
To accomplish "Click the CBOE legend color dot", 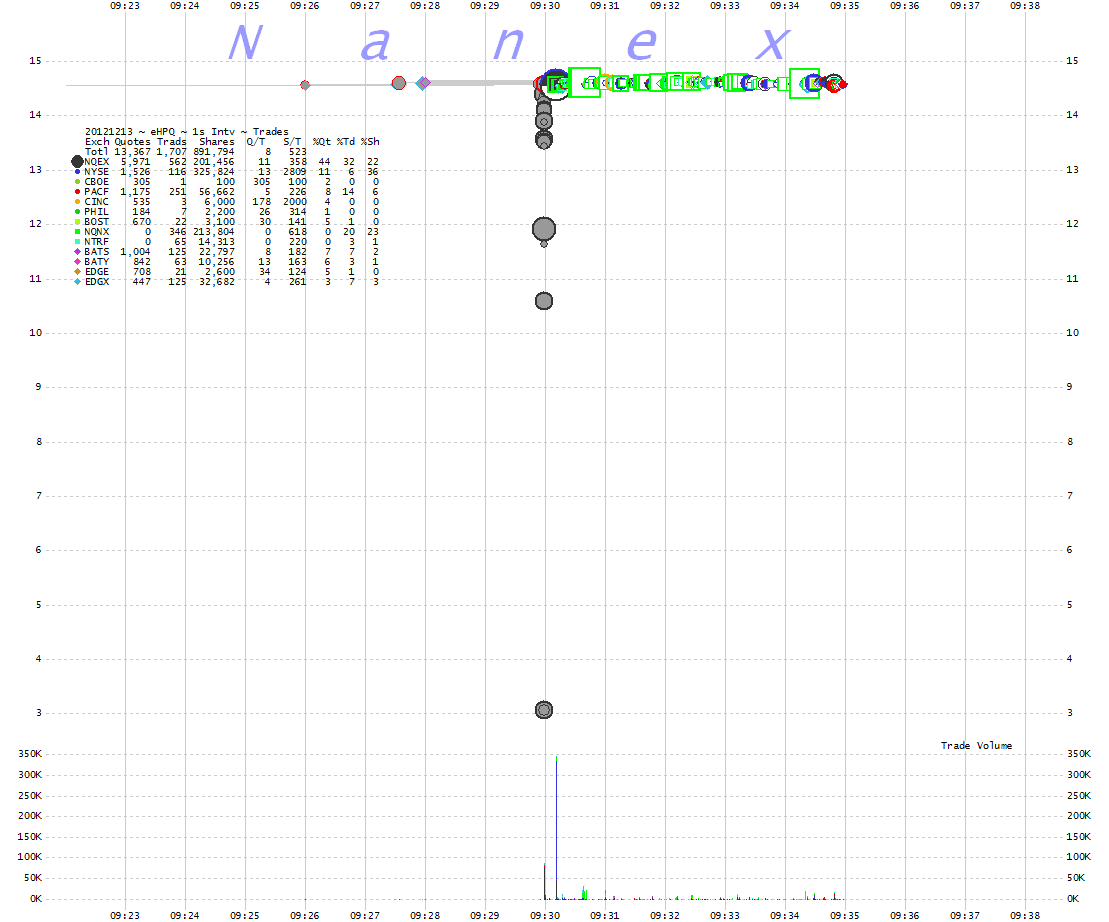I will [78, 182].
